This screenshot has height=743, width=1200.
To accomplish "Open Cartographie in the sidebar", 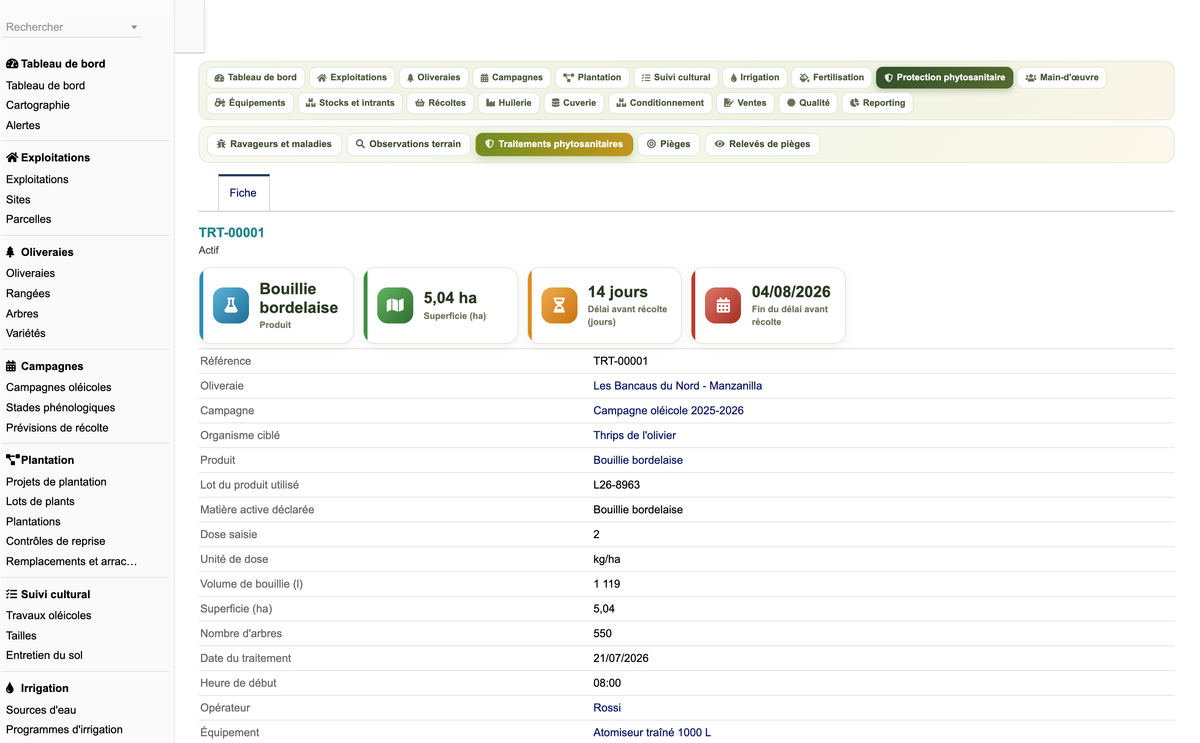I will pos(38,105).
